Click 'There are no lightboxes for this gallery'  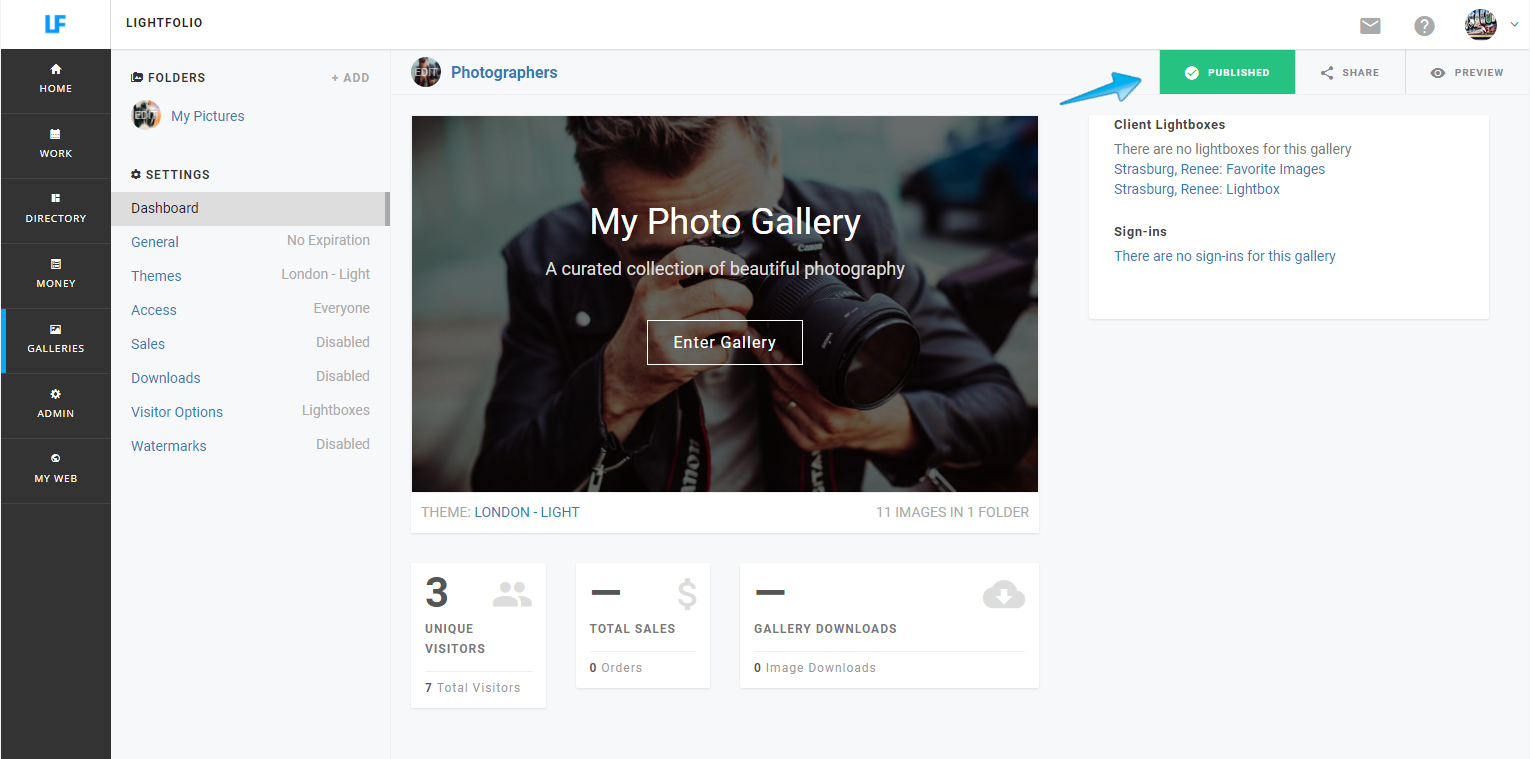click(1233, 149)
